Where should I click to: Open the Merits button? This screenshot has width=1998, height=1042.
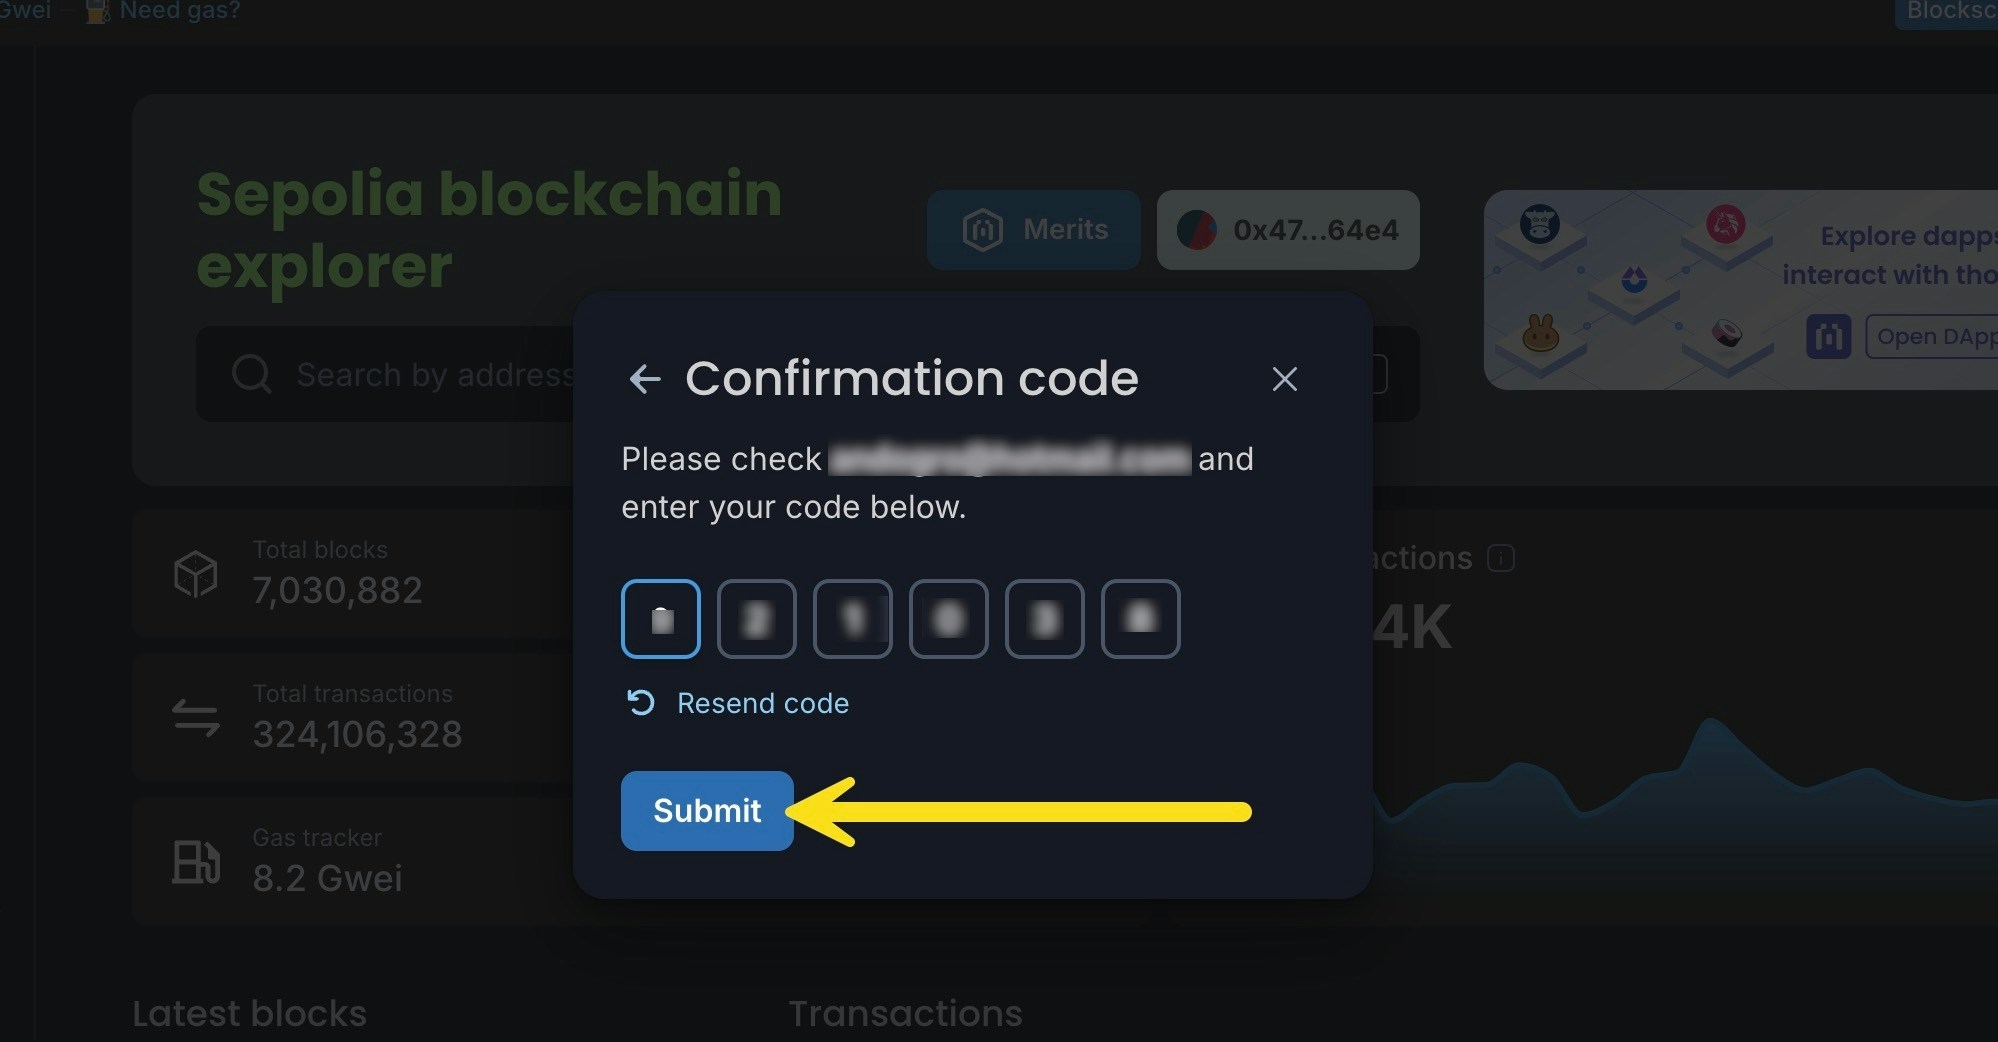[x=1034, y=230]
